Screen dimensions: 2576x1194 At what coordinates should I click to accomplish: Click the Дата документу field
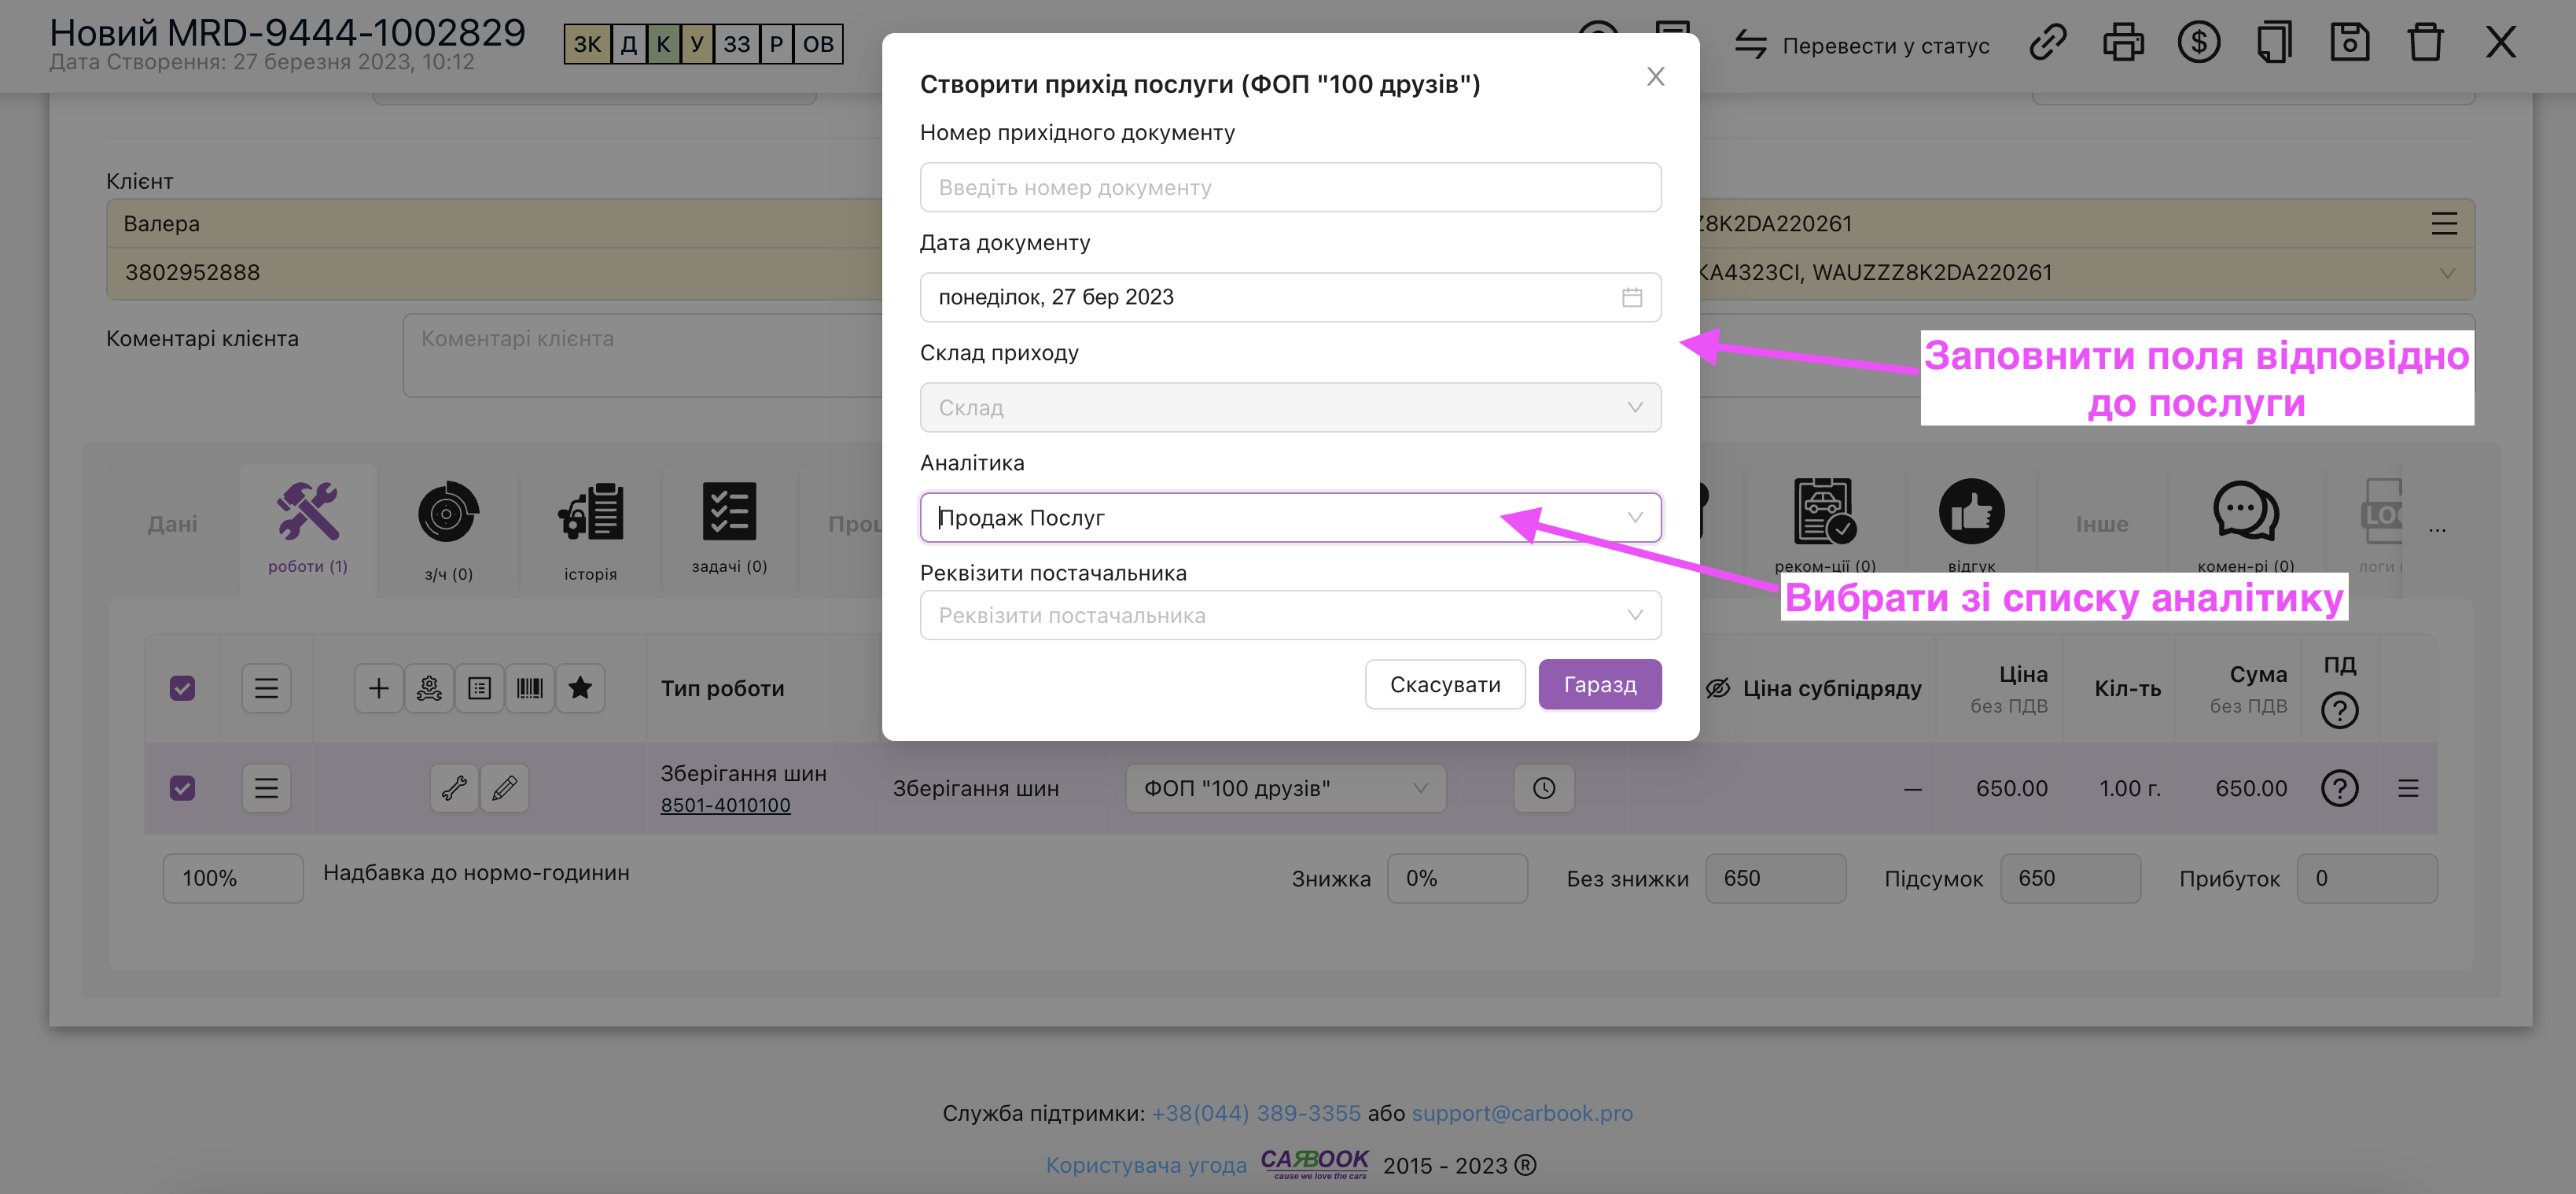click(1290, 297)
